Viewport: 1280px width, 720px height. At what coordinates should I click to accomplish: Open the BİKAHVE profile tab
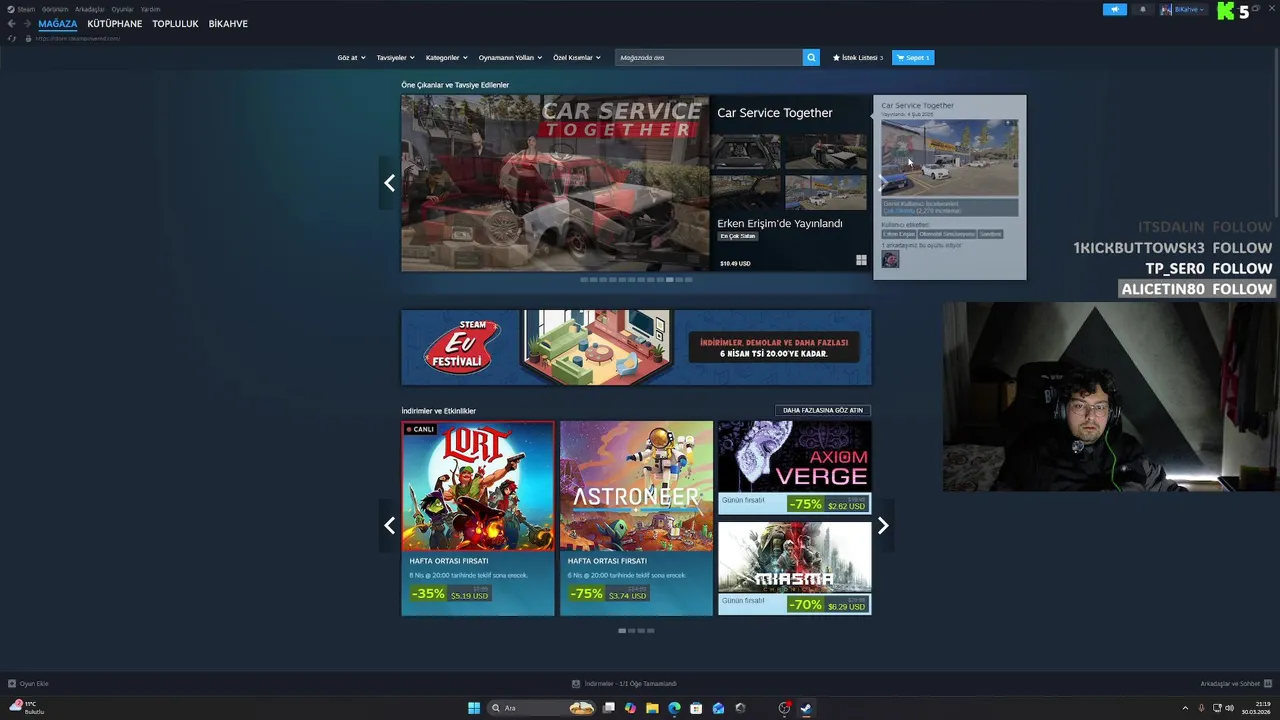(x=228, y=23)
